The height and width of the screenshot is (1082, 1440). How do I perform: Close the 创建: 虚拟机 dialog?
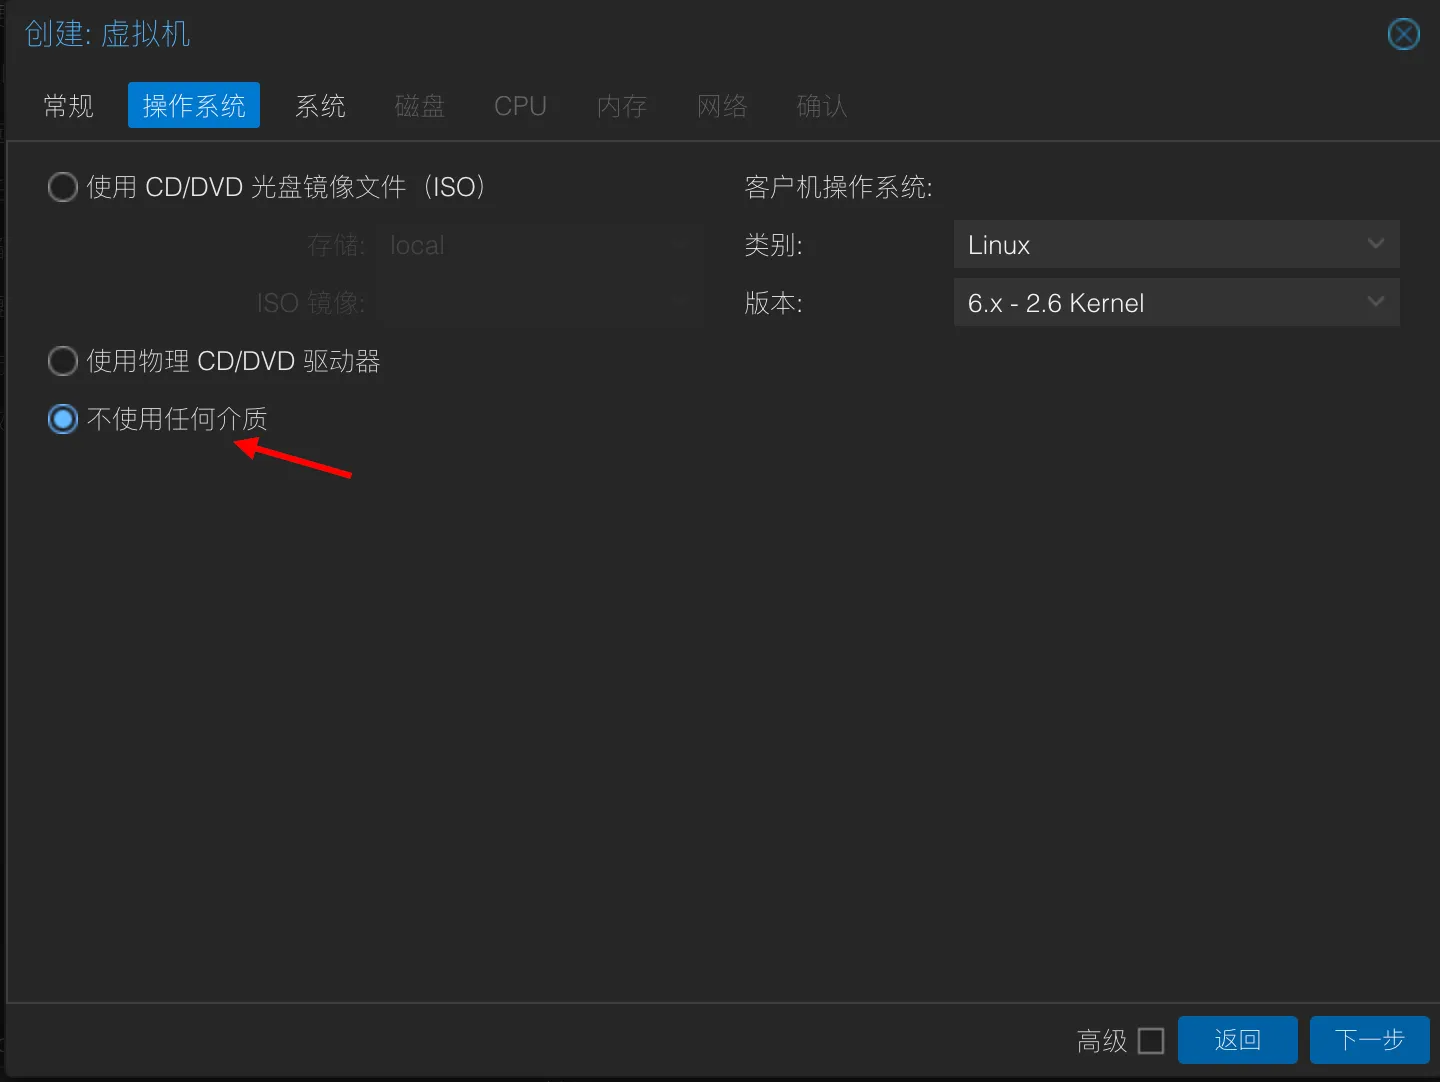tap(1403, 35)
